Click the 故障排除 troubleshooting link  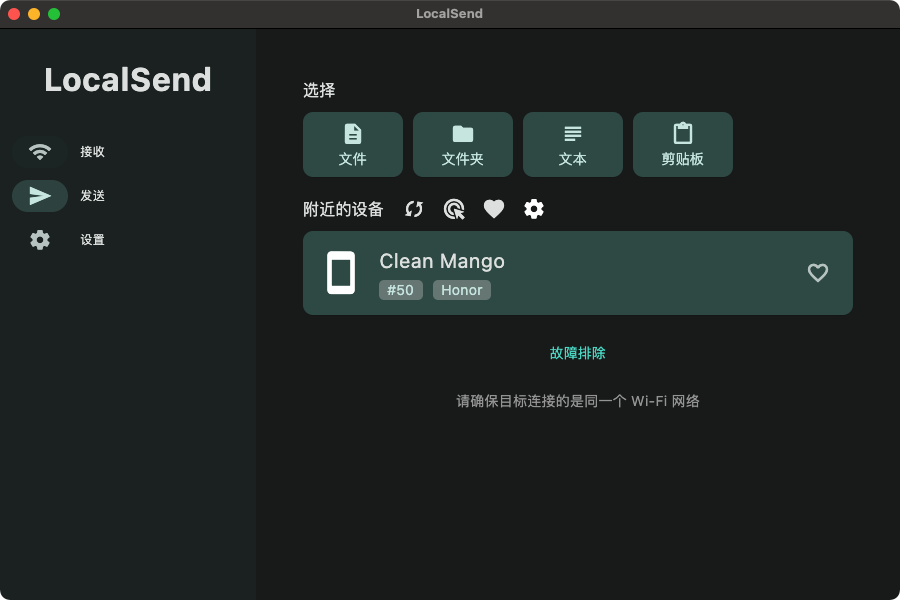tap(577, 352)
